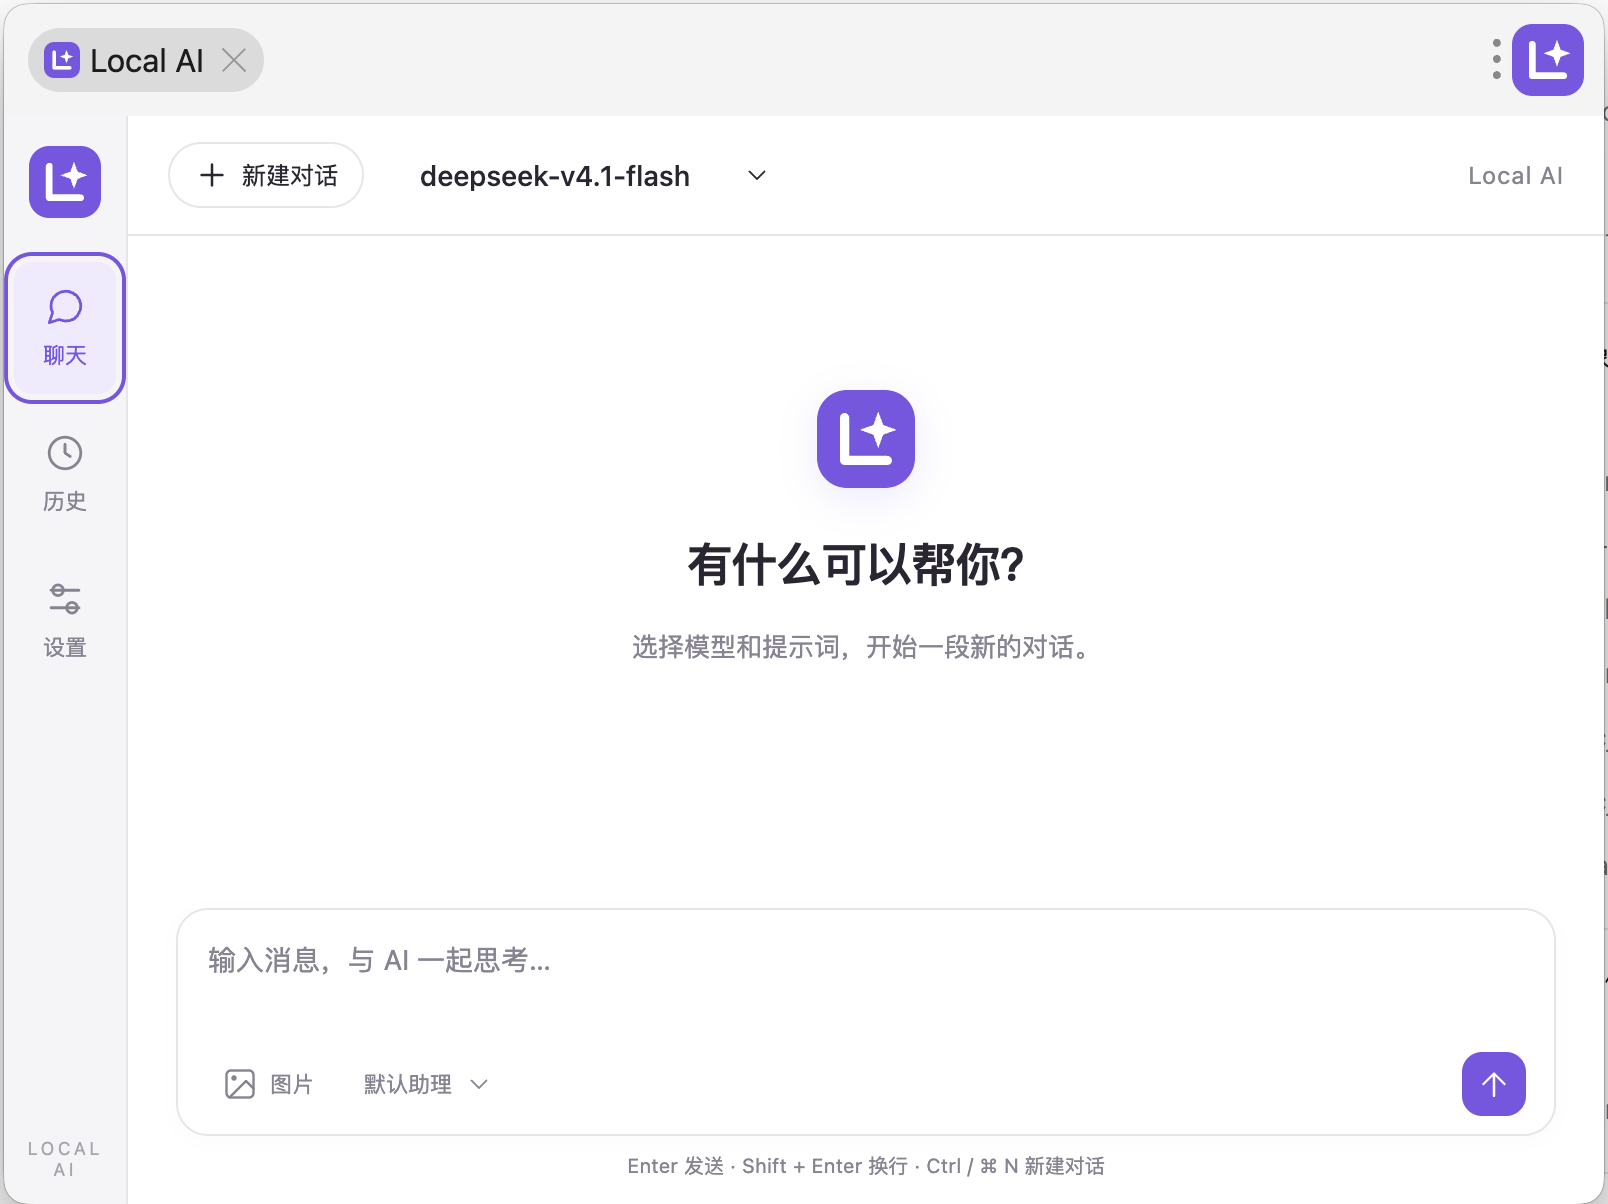Send message with the arrow button
Image resolution: width=1608 pixels, height=1204 pixels.
point(1494,1084)
